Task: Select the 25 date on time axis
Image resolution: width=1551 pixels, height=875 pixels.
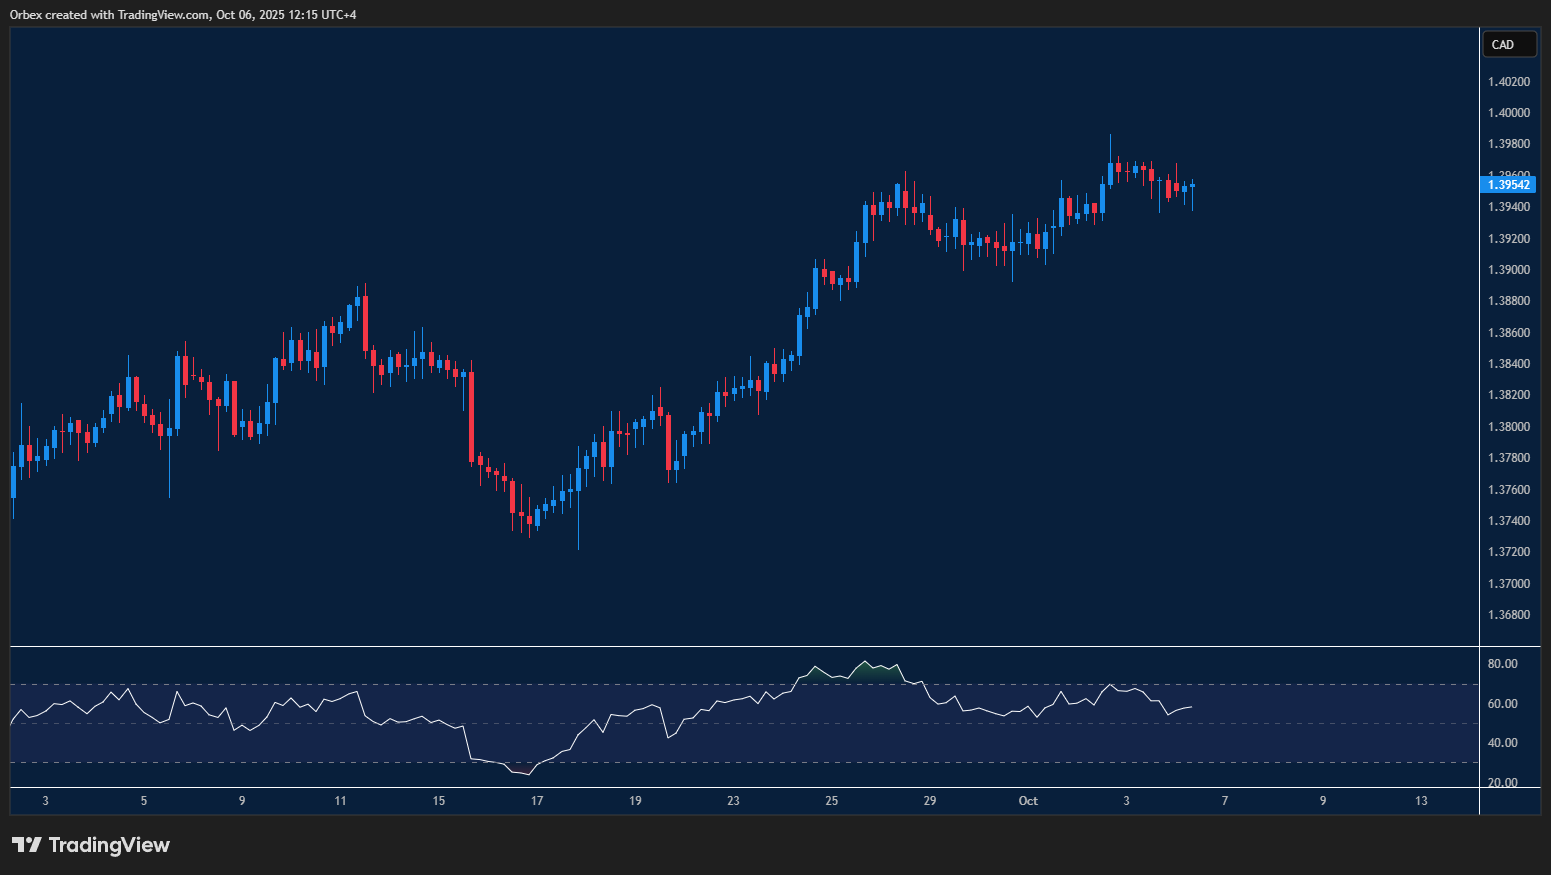Action: [x=832, y=801]
